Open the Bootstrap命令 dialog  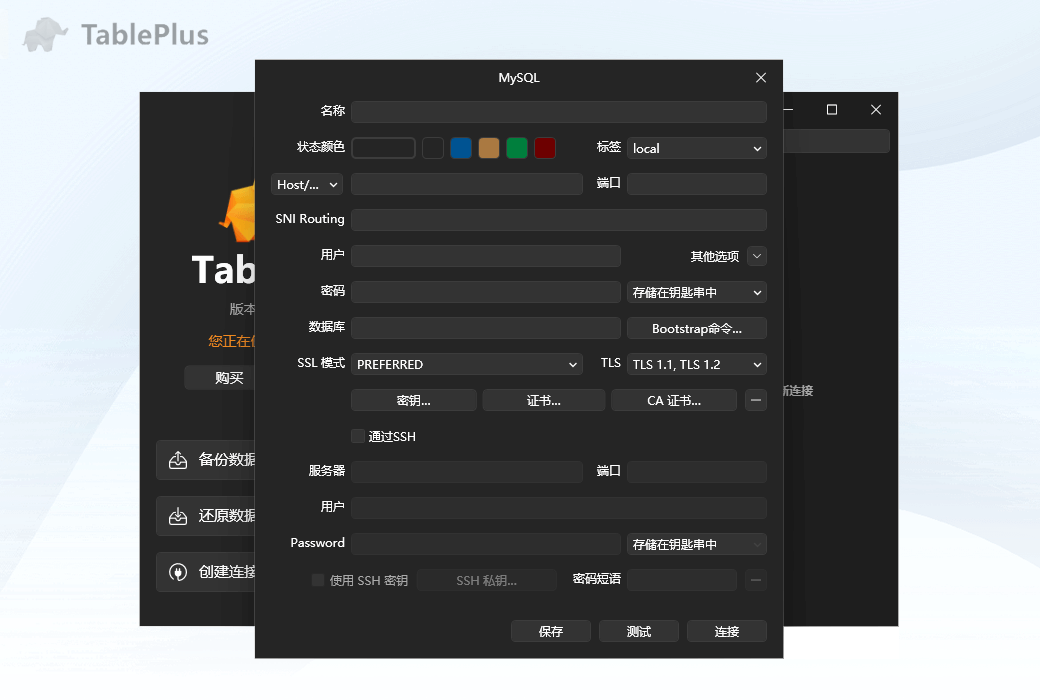[x=696, y=328]
